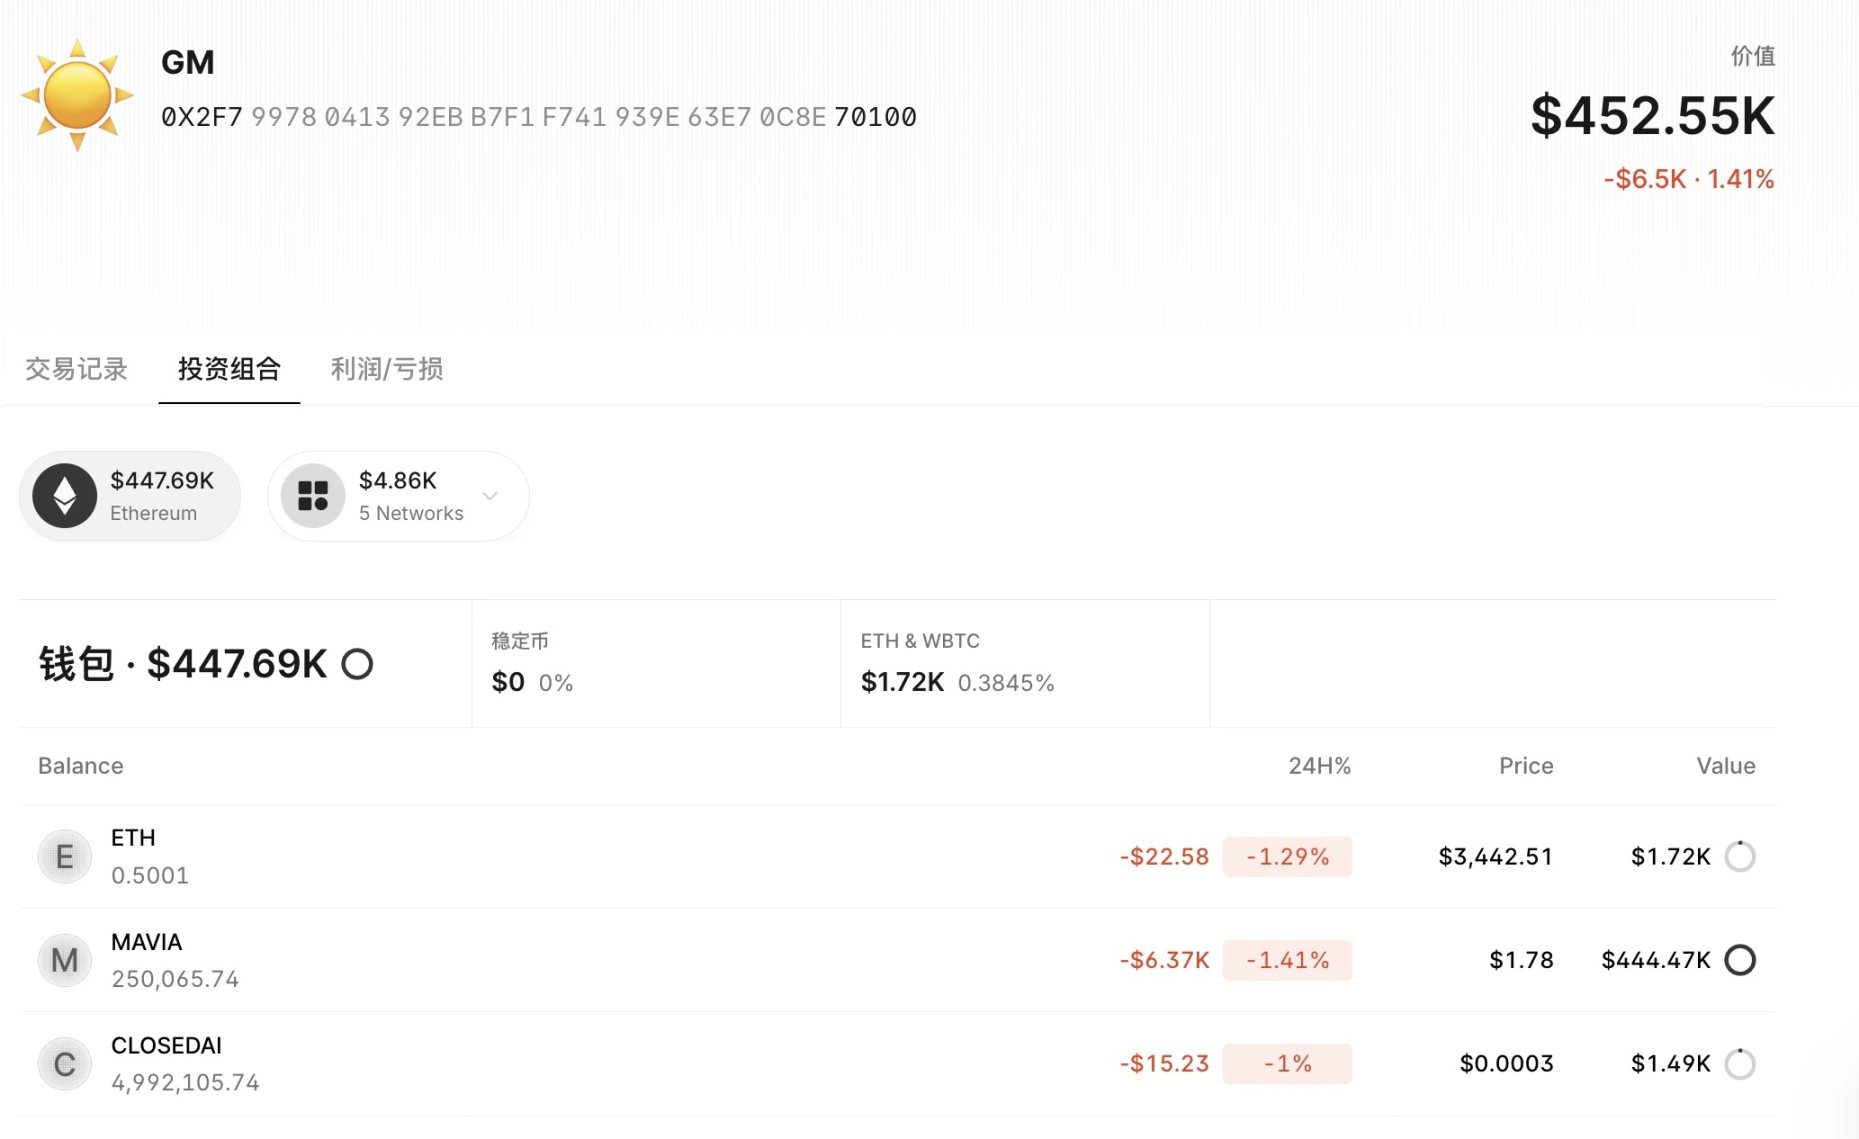
Task: Click the allocation ring for ETH row
Action: (1740, 857)
